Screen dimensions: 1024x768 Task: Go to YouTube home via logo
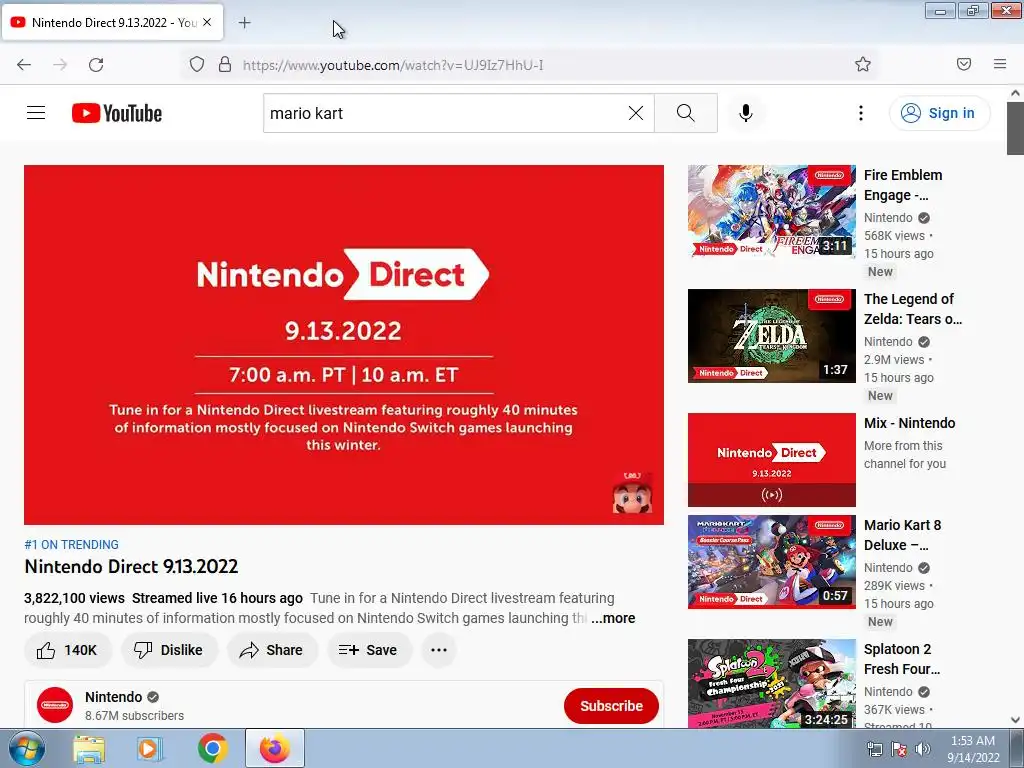(x=117, y=113)
